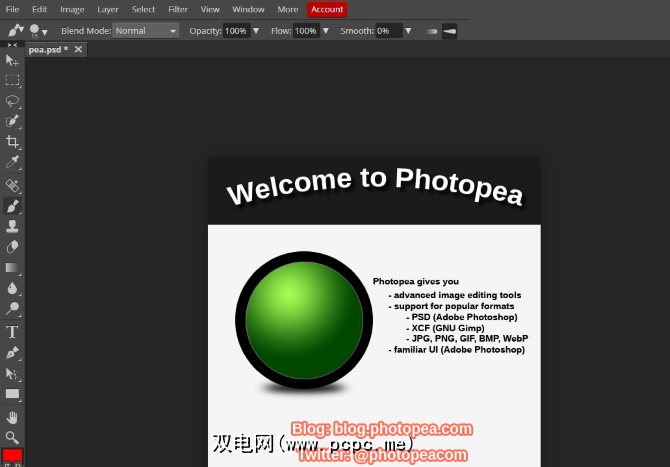Image resolution: width=670 pixels, height=467 pixels.
Task: Select the Pen tool
Action: (12, 352)
